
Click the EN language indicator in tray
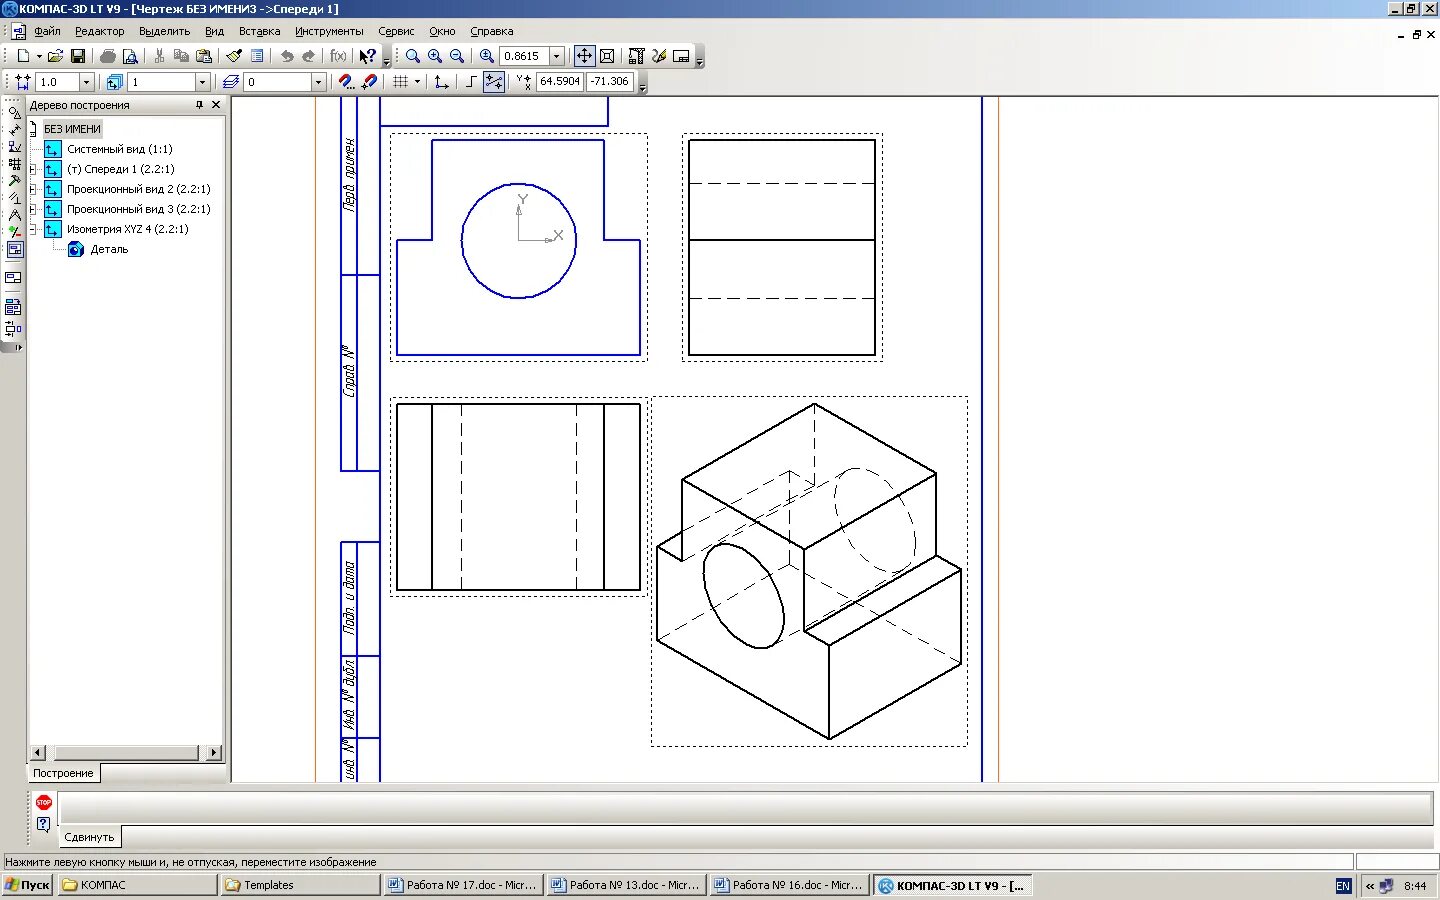[1343, 886]
